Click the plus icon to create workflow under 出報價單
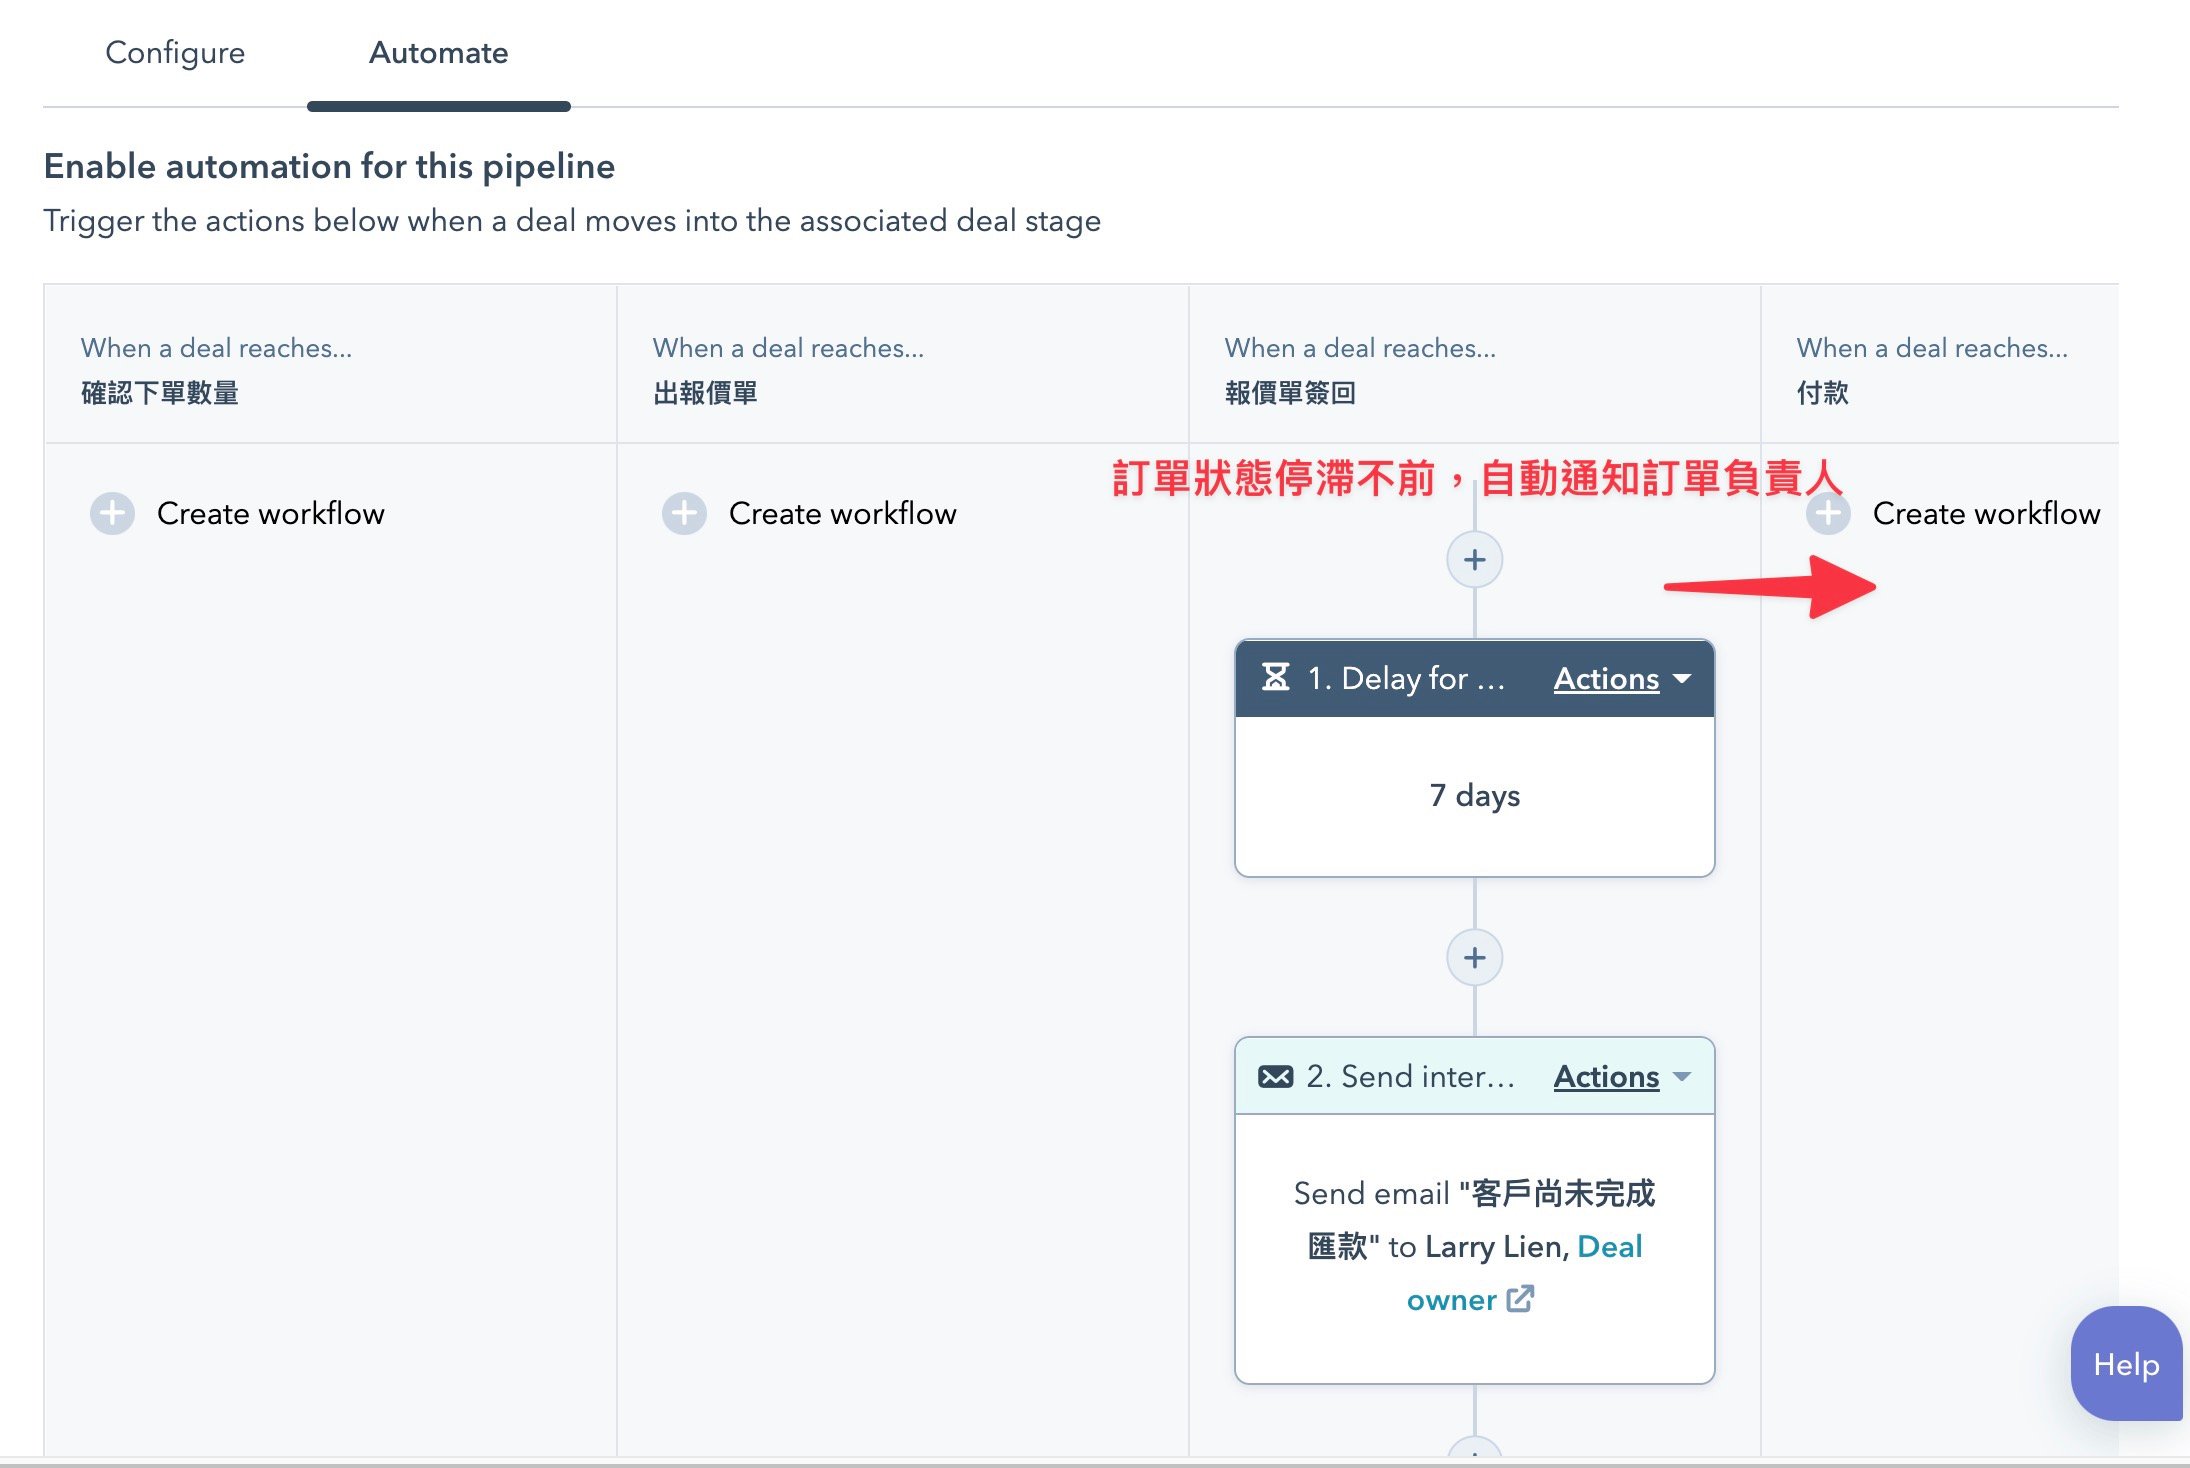Screen dimensions: 2190x1468 click(683, 513)
